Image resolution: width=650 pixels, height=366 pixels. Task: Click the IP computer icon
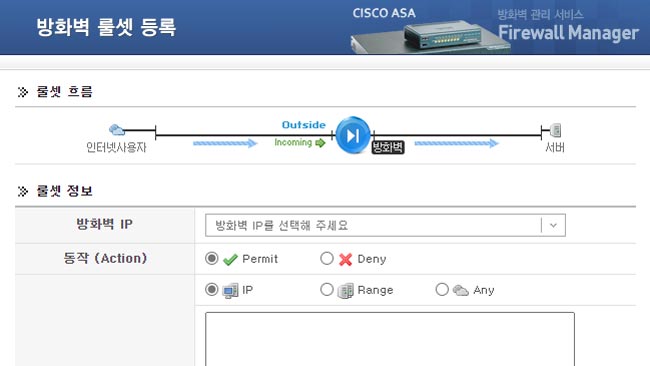click(230, 291)
